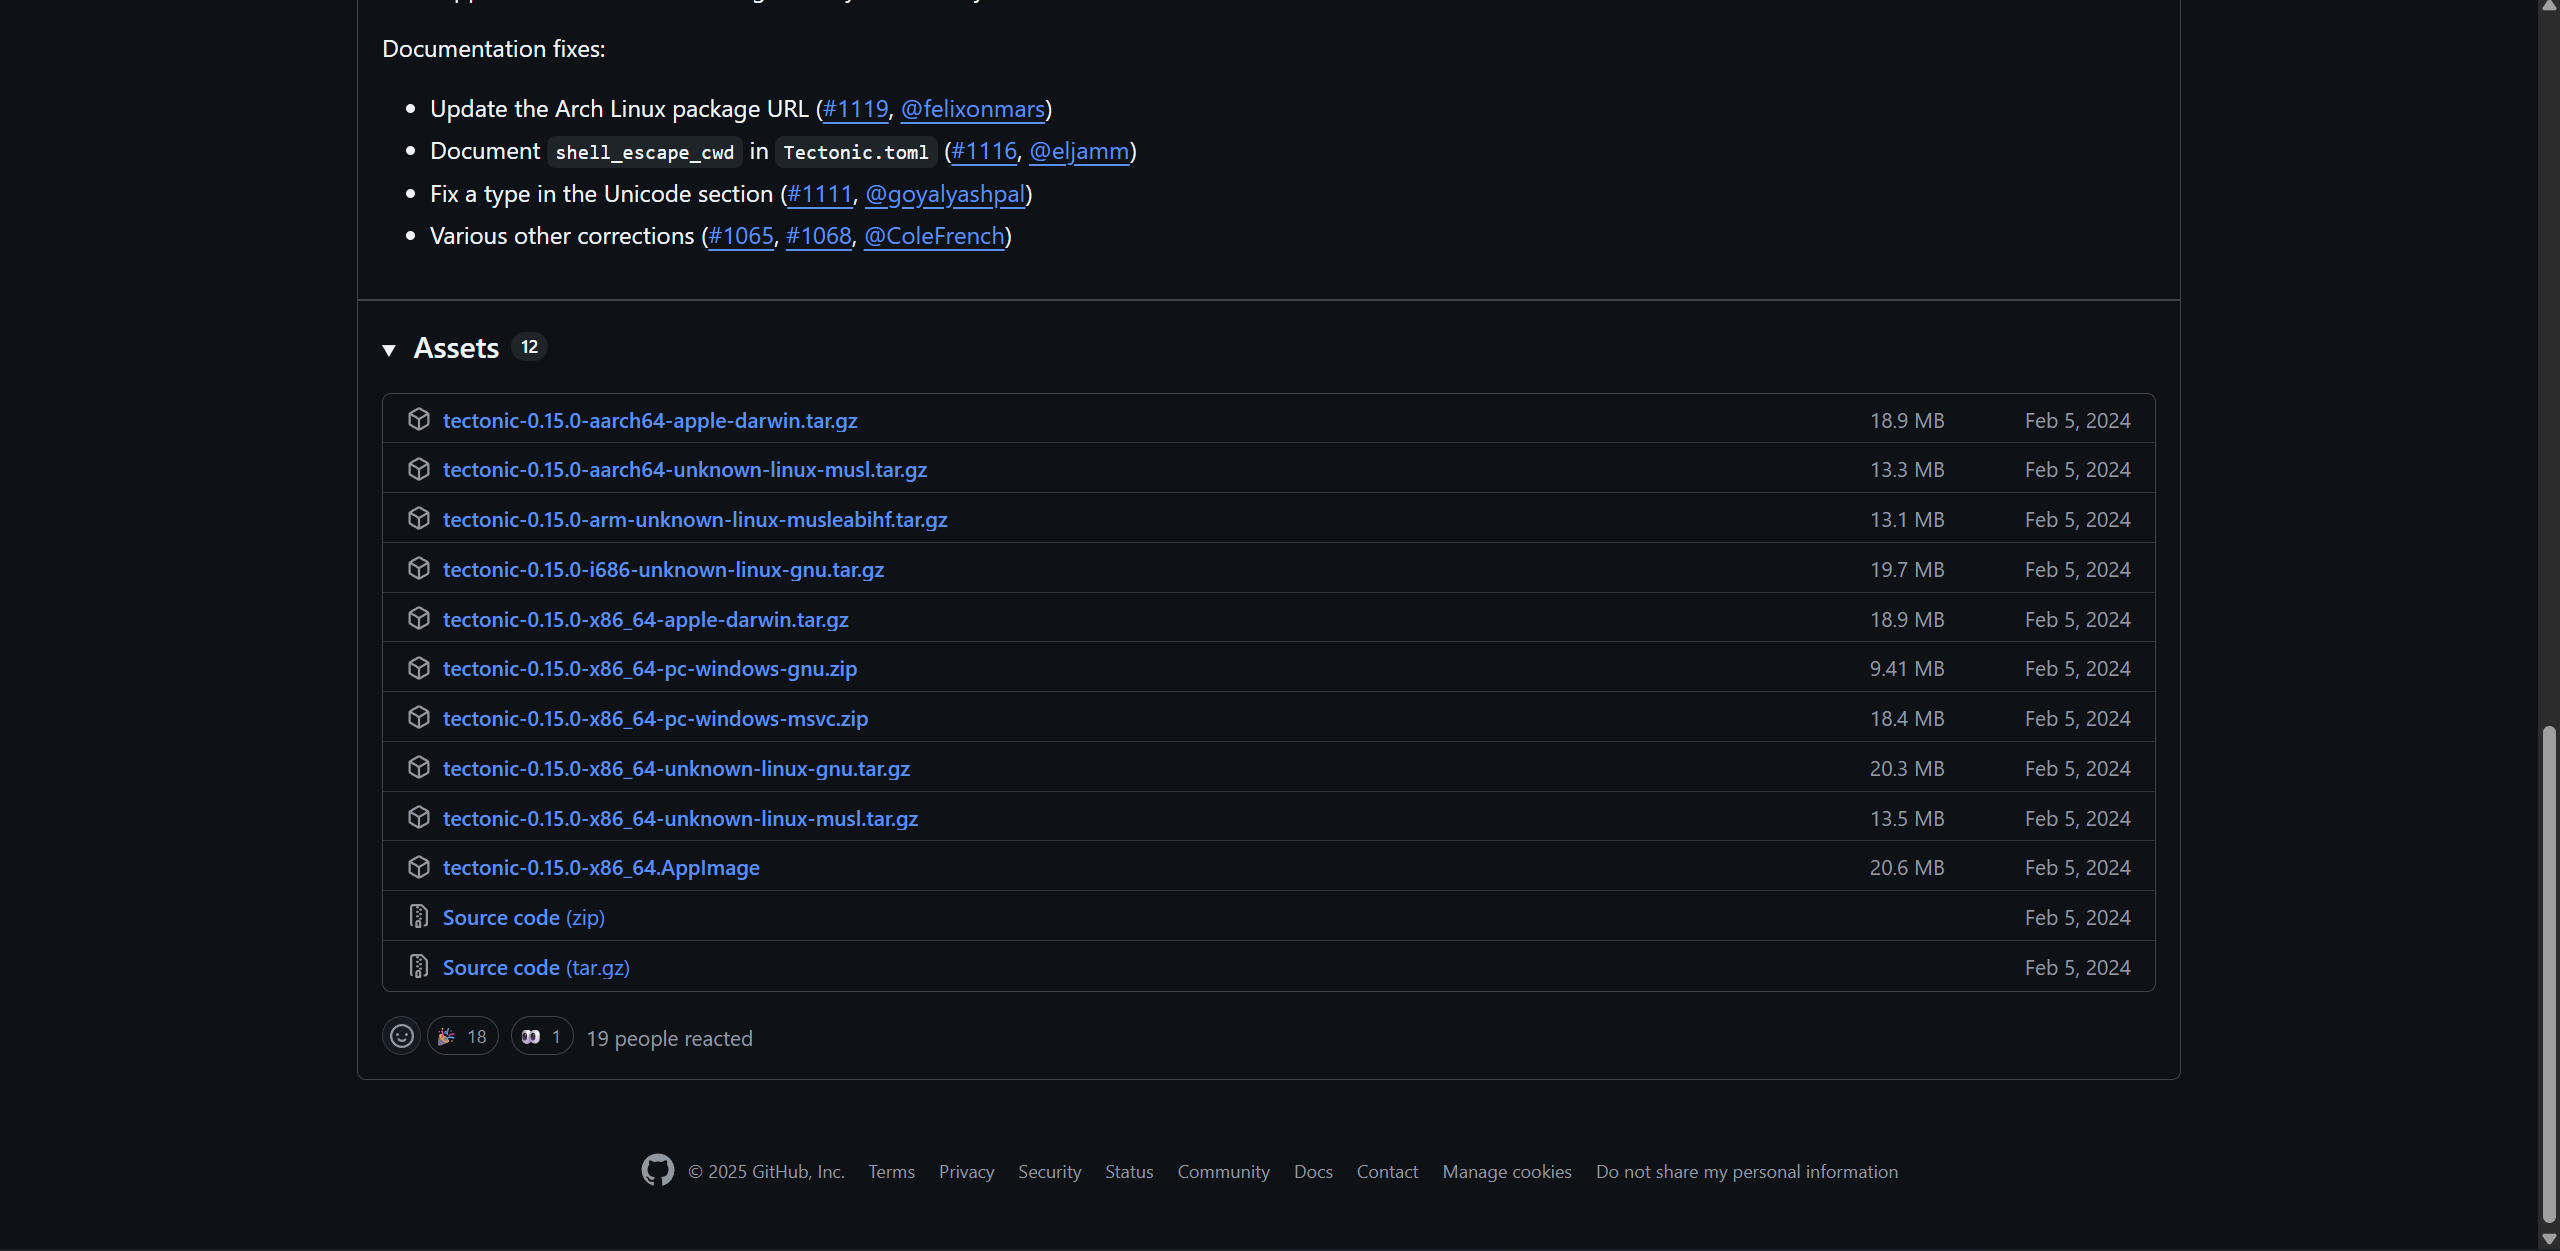Collapse the Assets section triangle
Viewport: 2560px width, 1251px height.
(x=389, y=349)
